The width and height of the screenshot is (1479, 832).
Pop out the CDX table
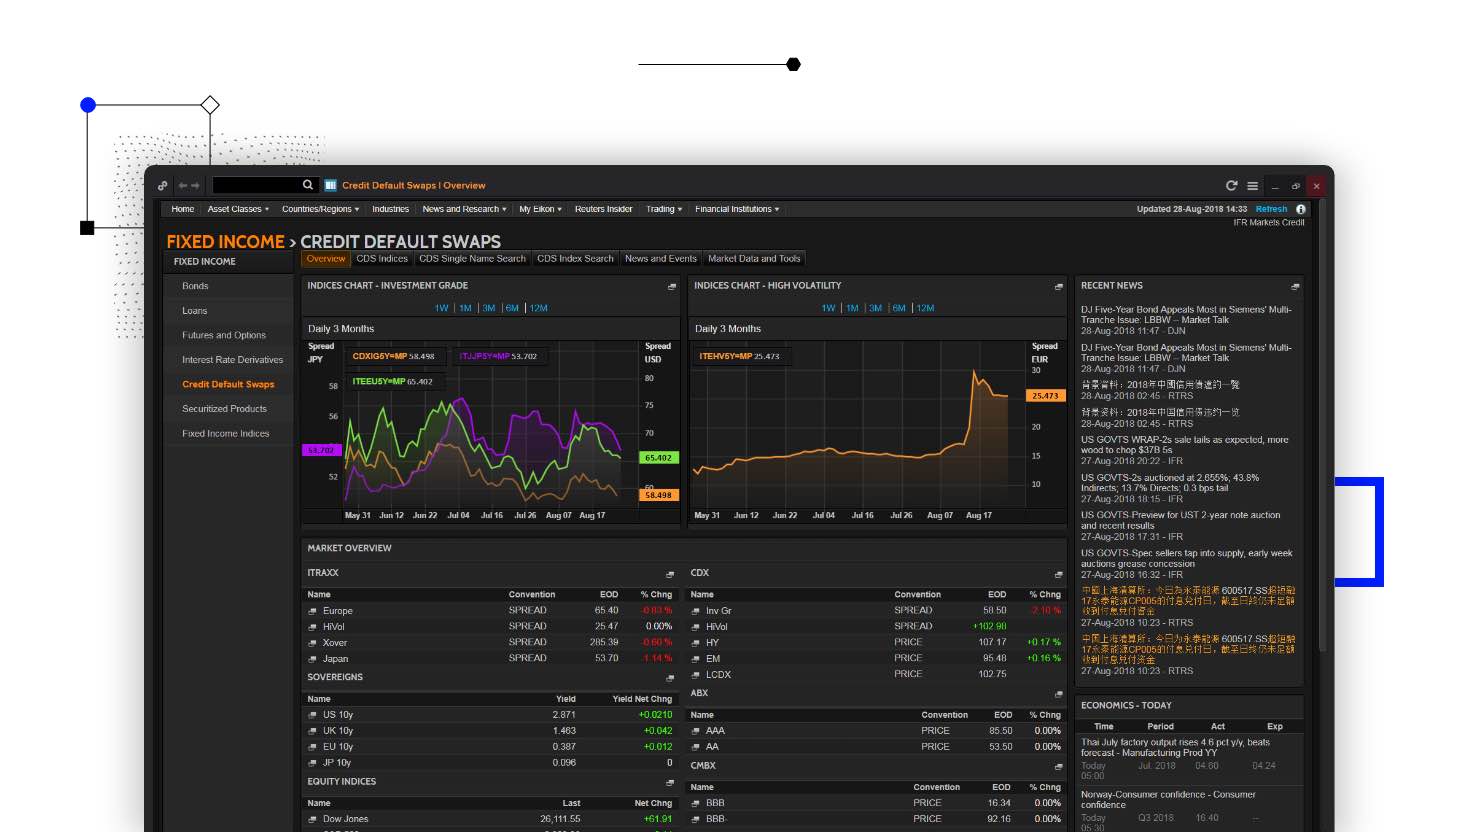pyautogui.click(x=1058, y=575)
